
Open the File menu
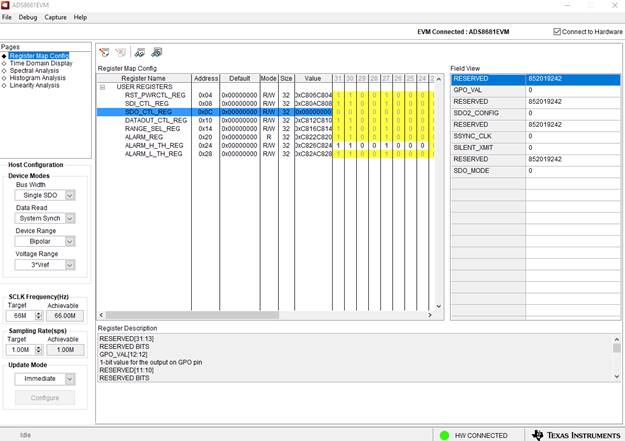click(x=7, y=18)
